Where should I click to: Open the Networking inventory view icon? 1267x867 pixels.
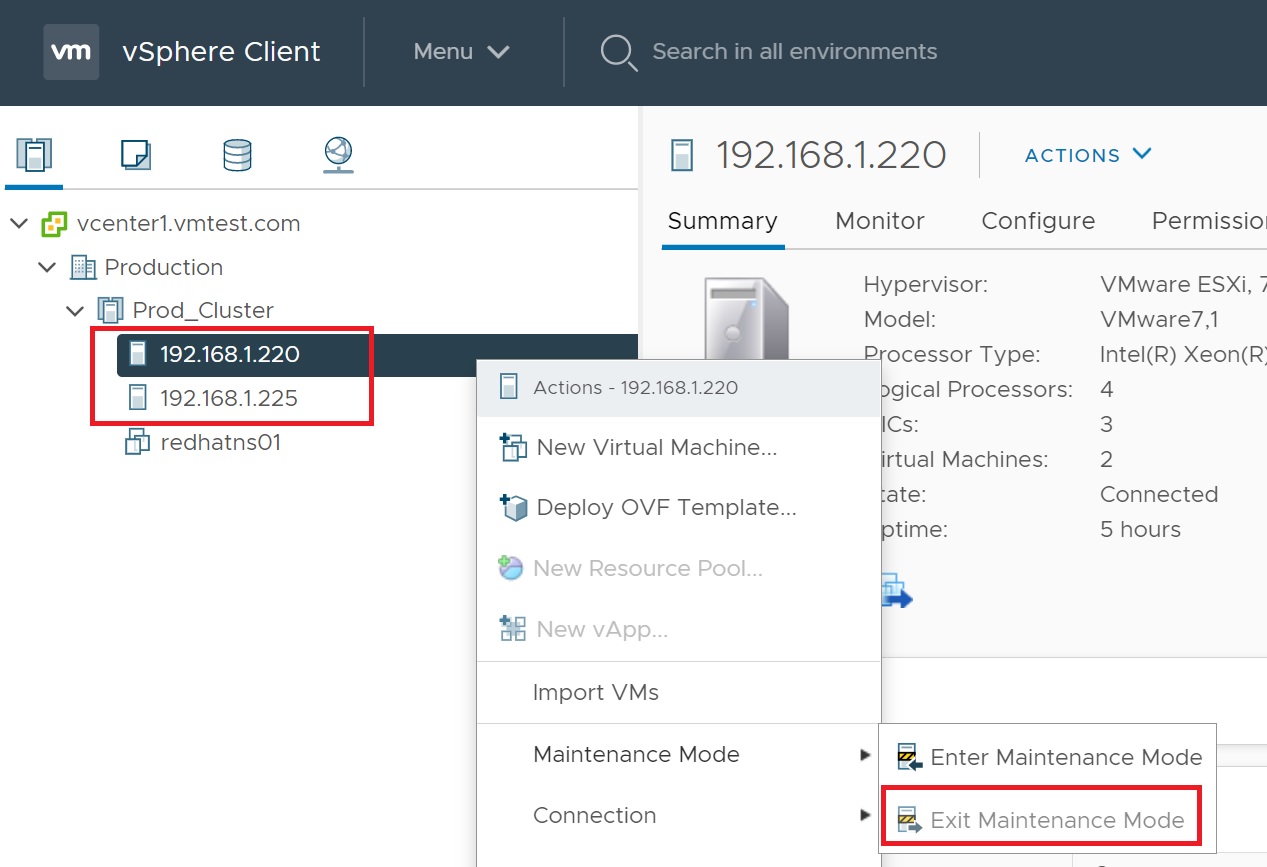coord(339,155)
